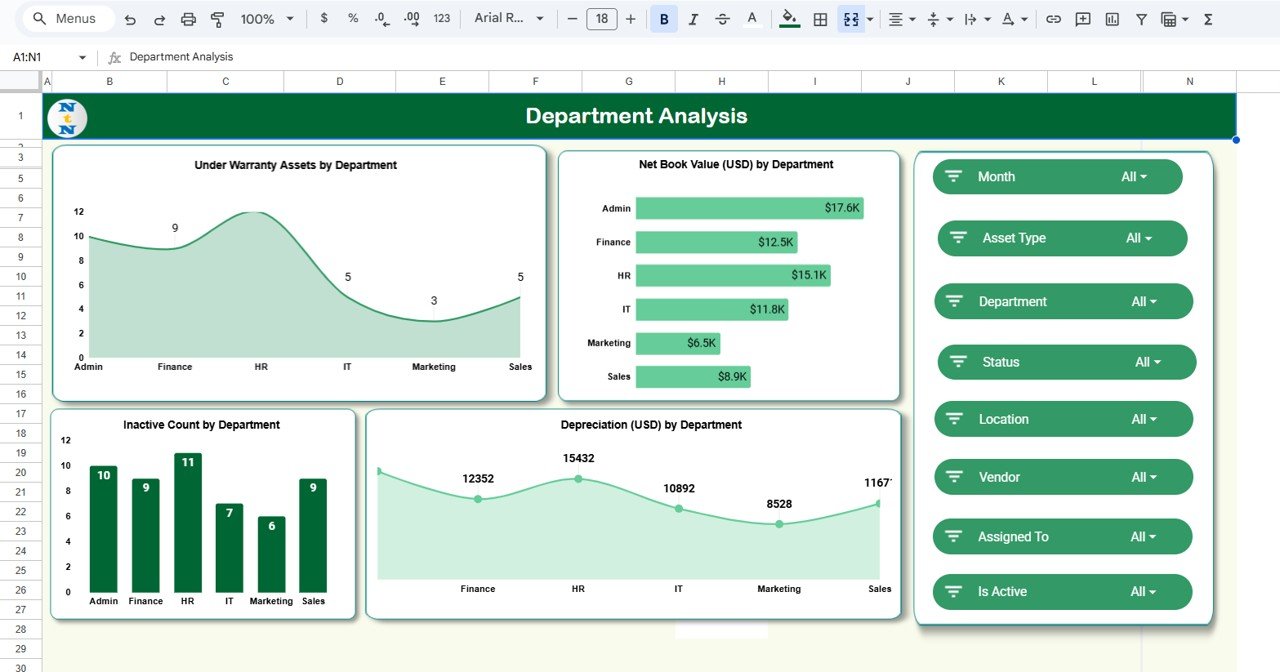The image size is (1280, 672).
Task: Open the Borders tool
Action: pyautogui.click(x=820, y=19)
